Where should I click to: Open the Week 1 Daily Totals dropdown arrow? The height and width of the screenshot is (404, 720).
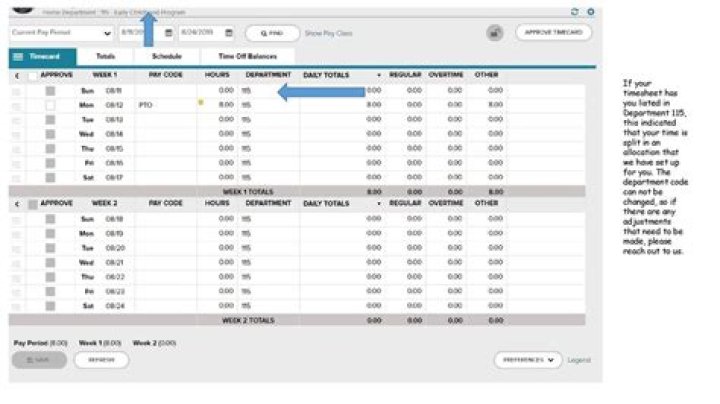[x=379, y=75]
